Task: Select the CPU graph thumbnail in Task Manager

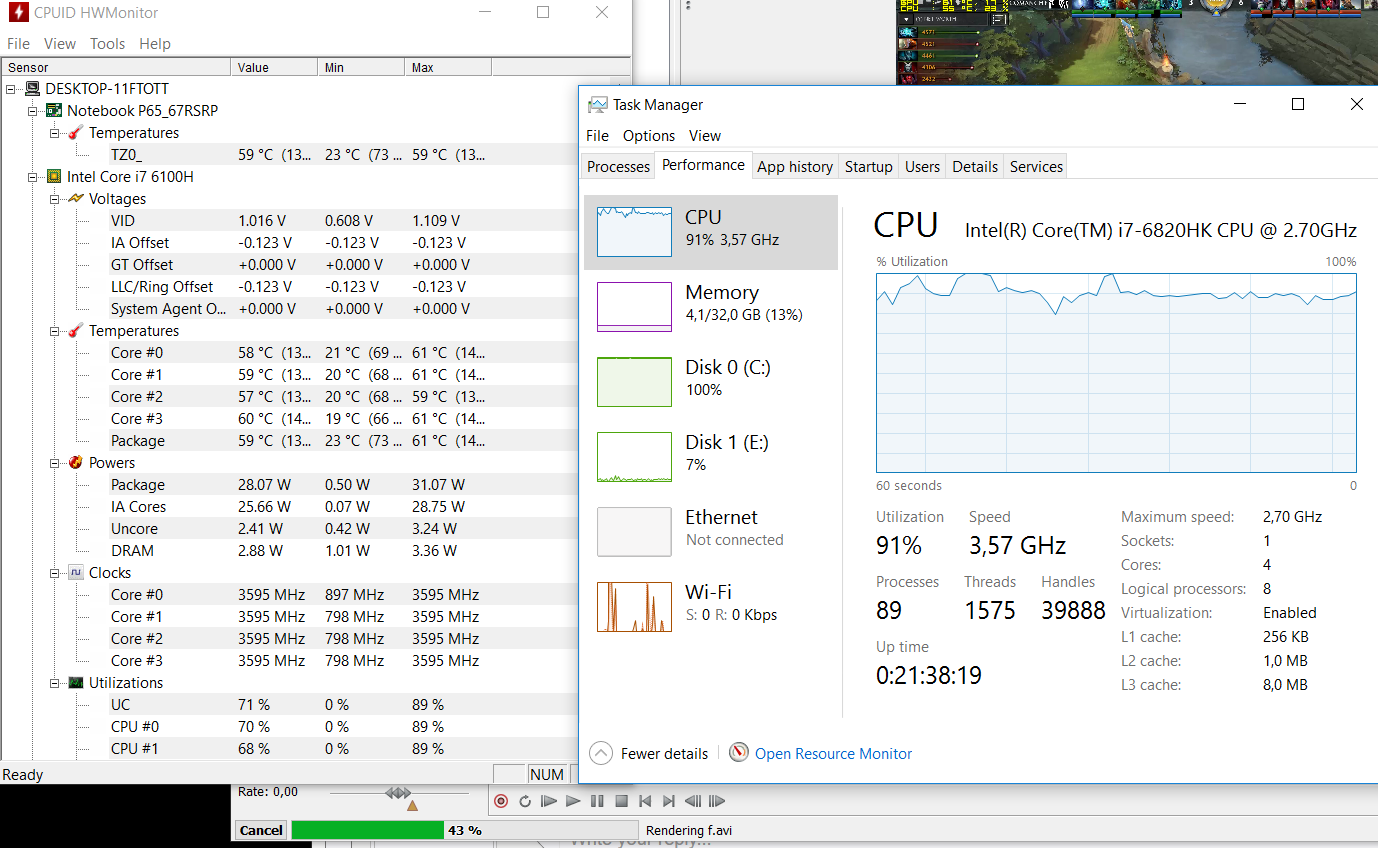Action: 634,232
